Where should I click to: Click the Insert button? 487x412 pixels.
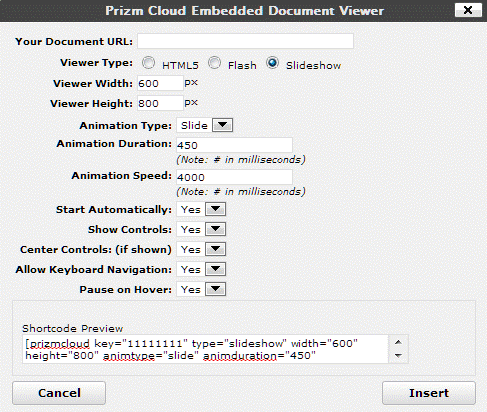[x=429, y=393]
